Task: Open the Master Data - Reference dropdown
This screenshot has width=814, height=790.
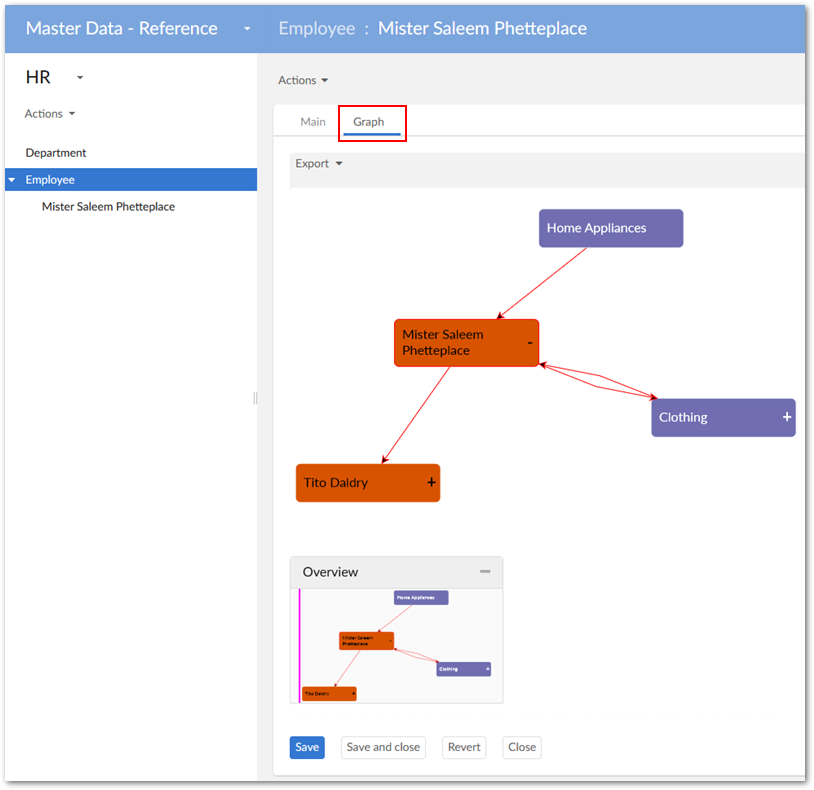Action: (247, 29)
